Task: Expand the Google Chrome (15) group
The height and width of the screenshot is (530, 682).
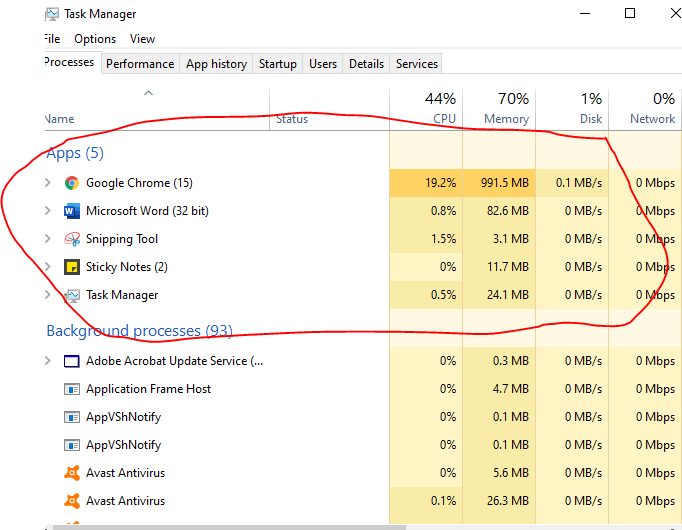Action: click(47, 183)
